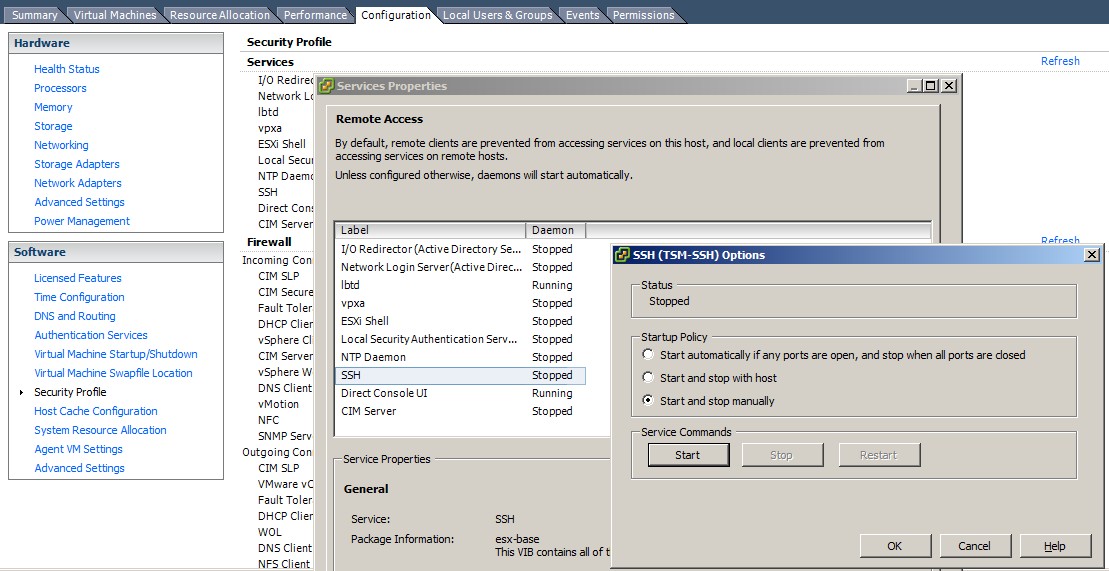Sort services by the Daemon column header

point(555,230)
